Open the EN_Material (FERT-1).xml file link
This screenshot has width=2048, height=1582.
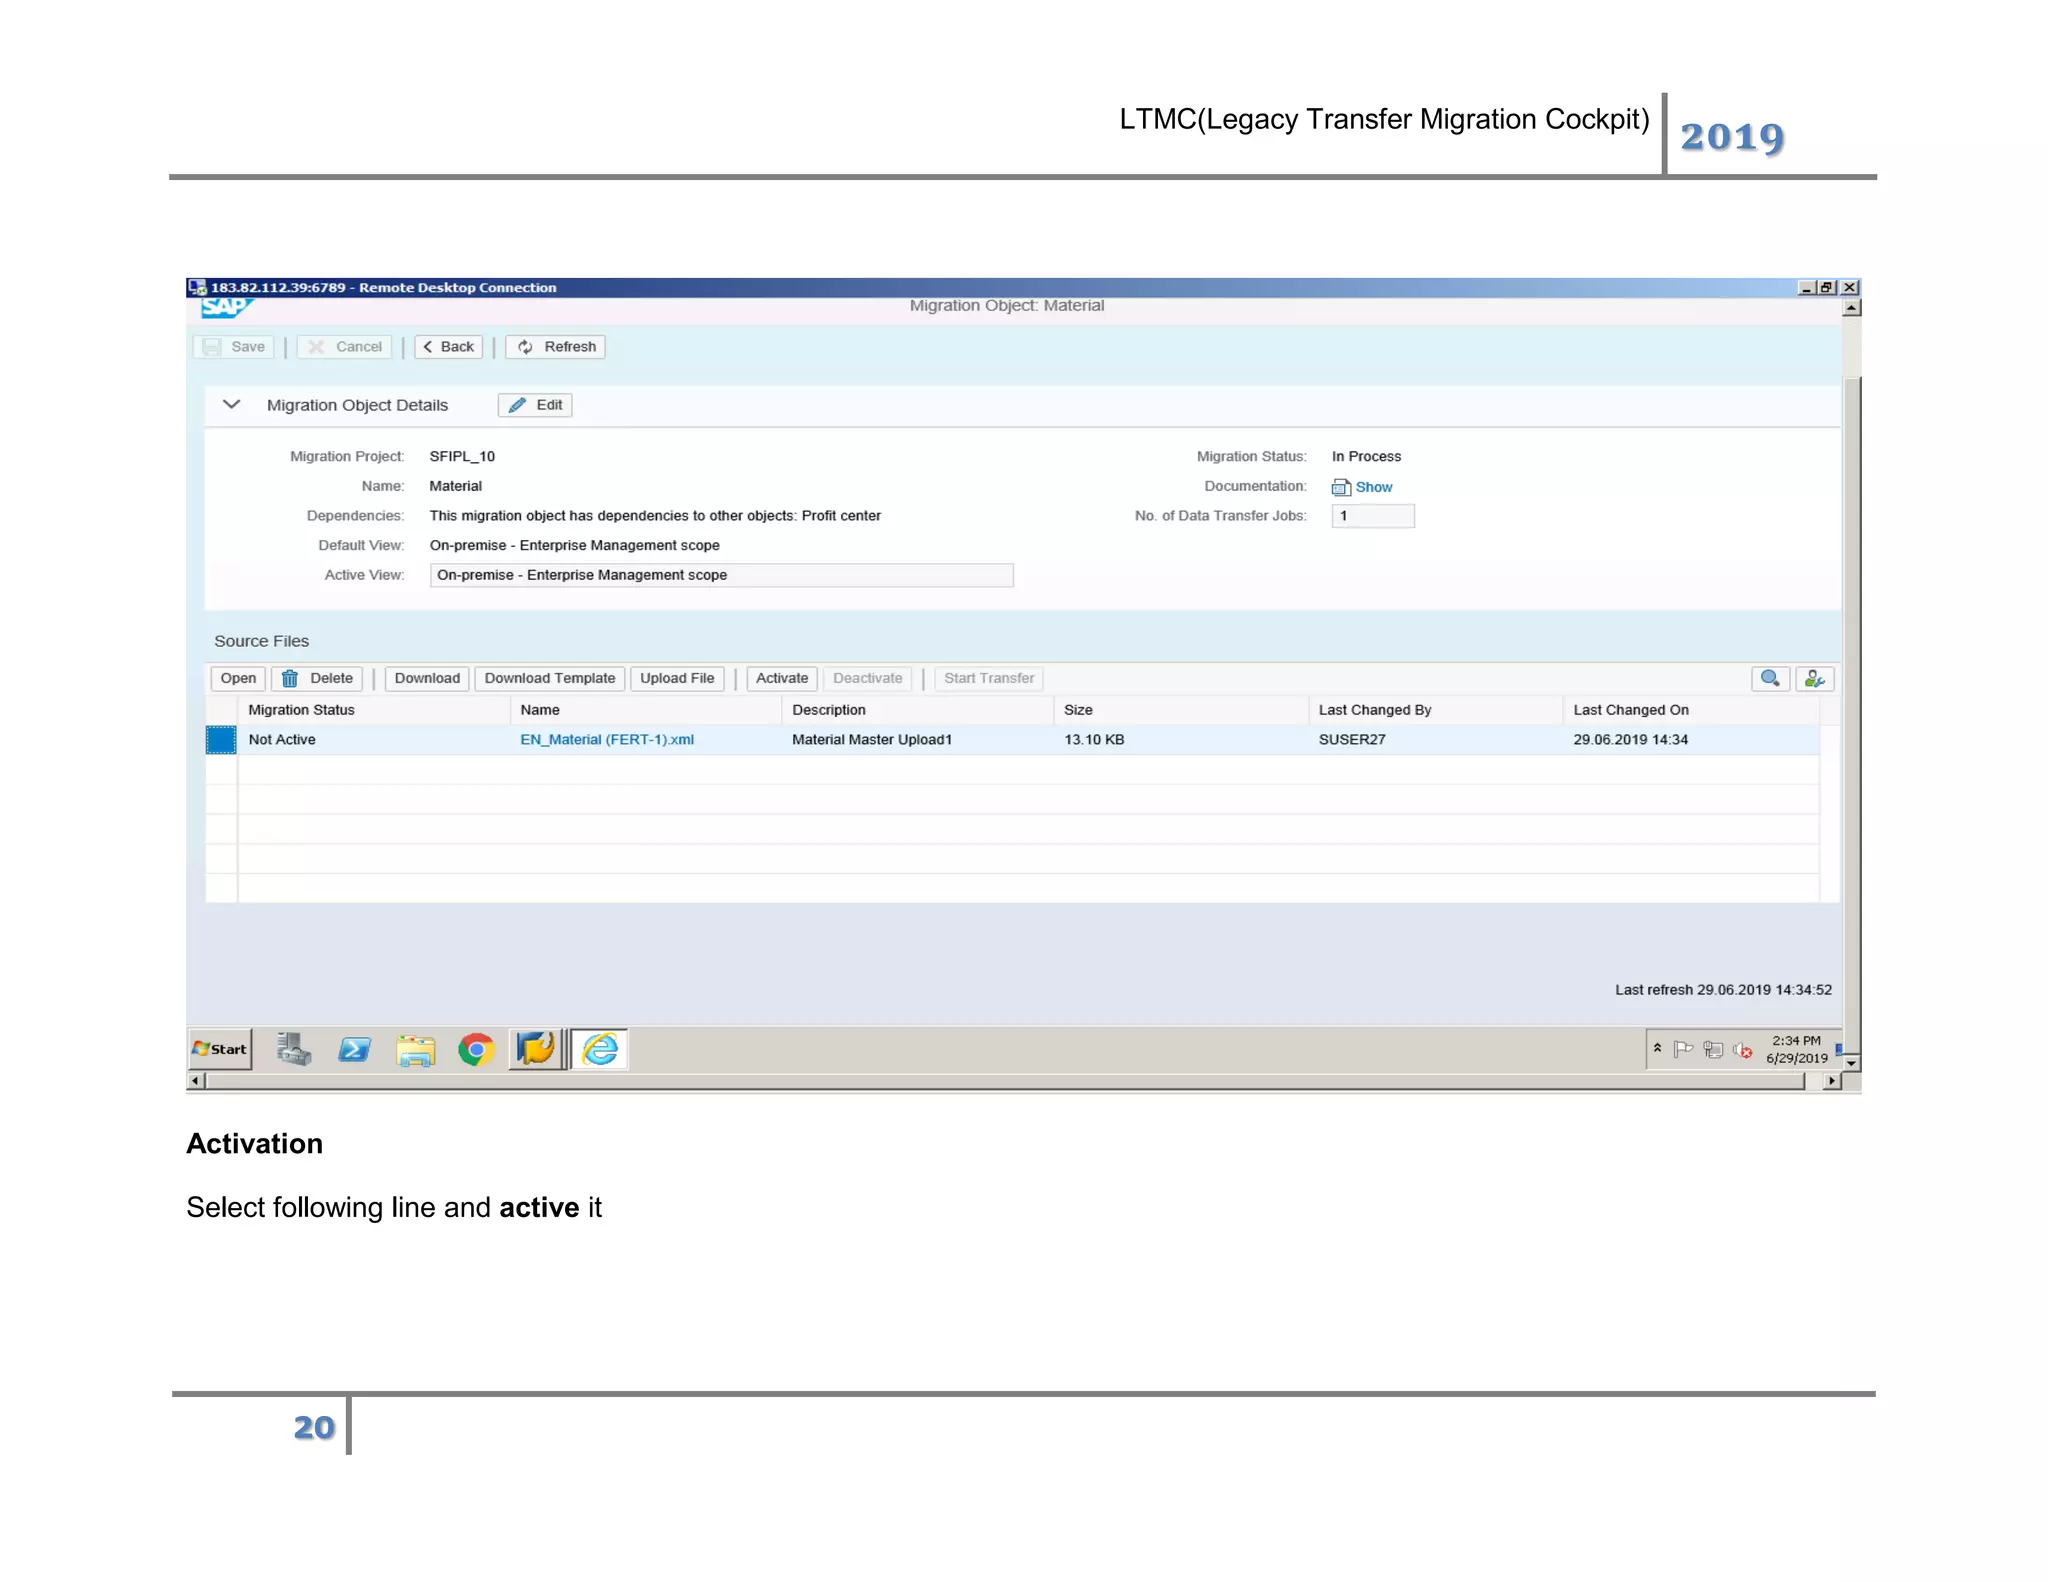[606, 740]
